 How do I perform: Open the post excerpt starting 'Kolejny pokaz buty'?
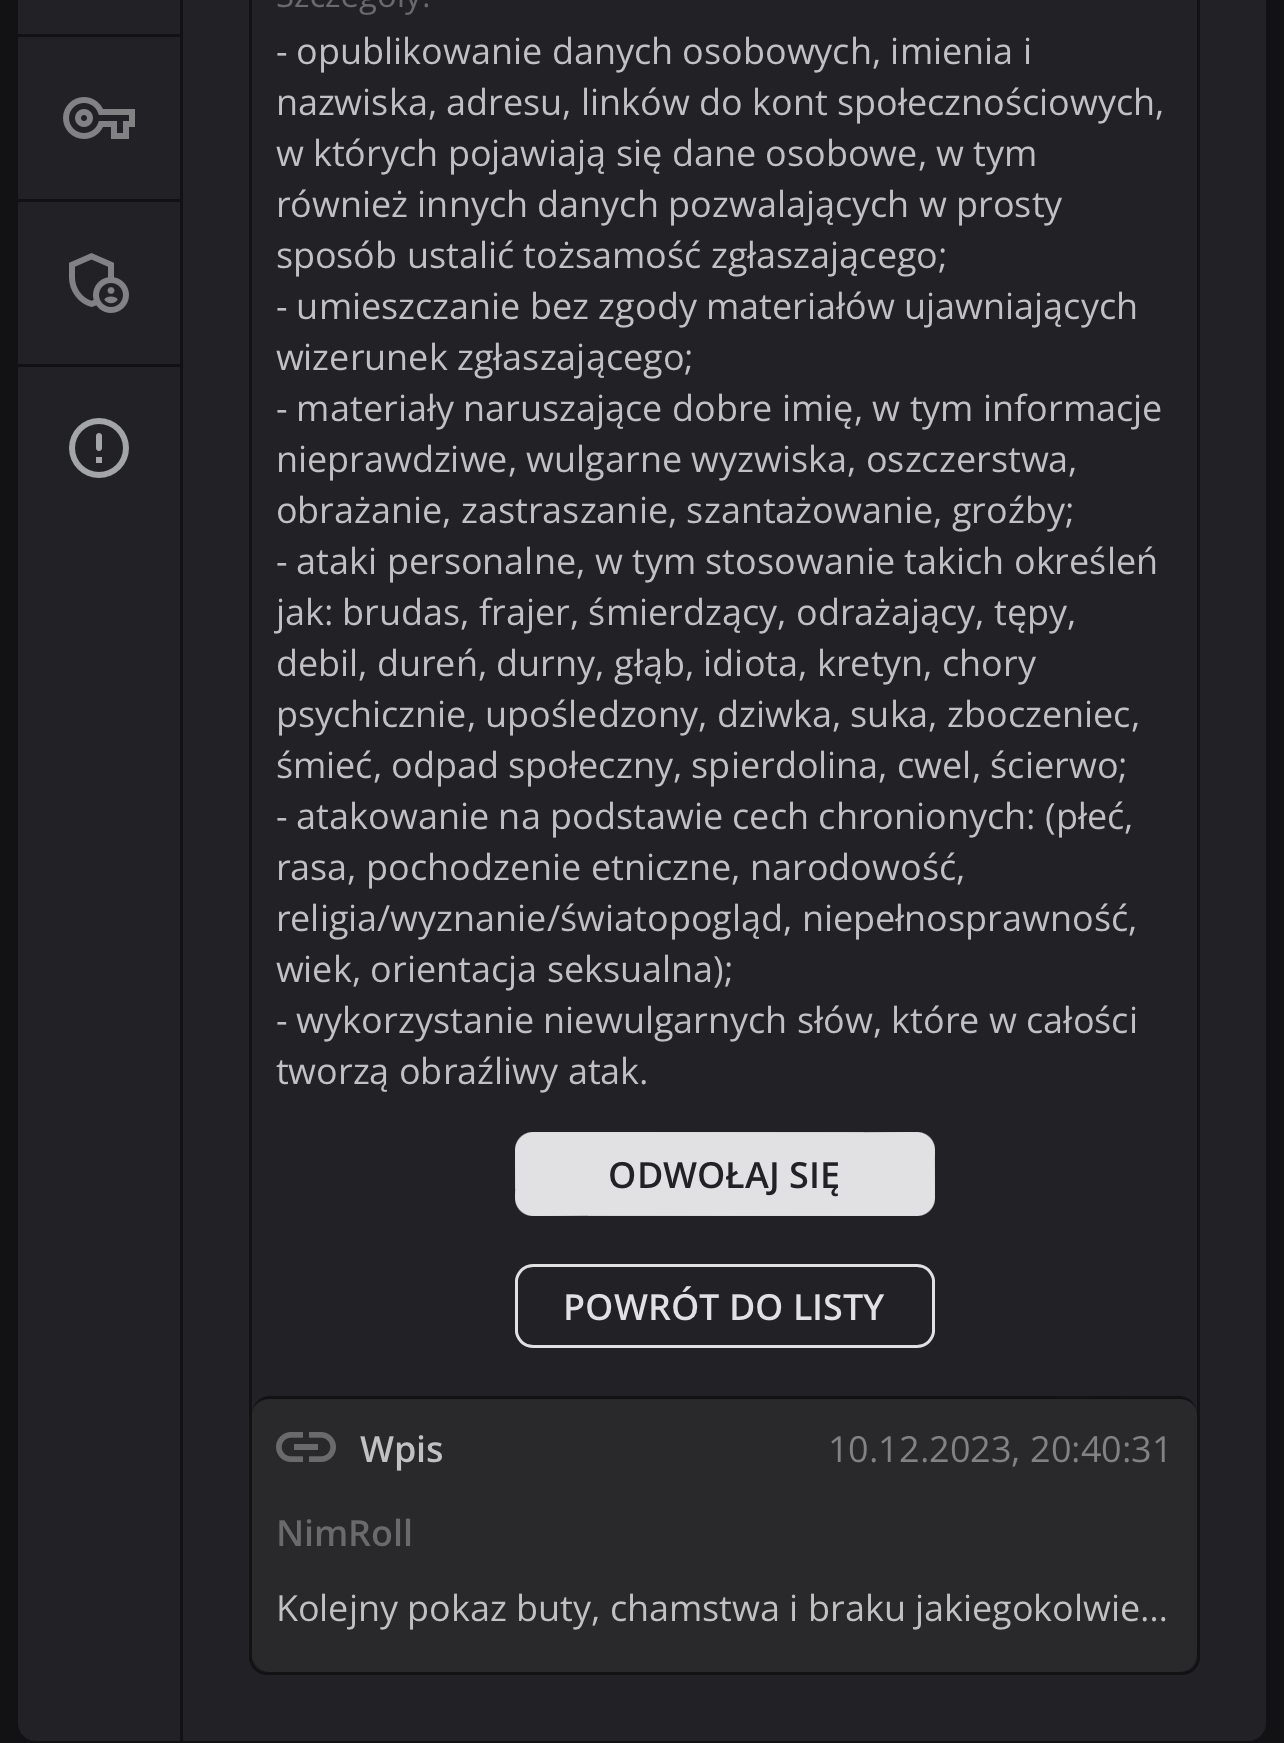tap(721, 1608)
